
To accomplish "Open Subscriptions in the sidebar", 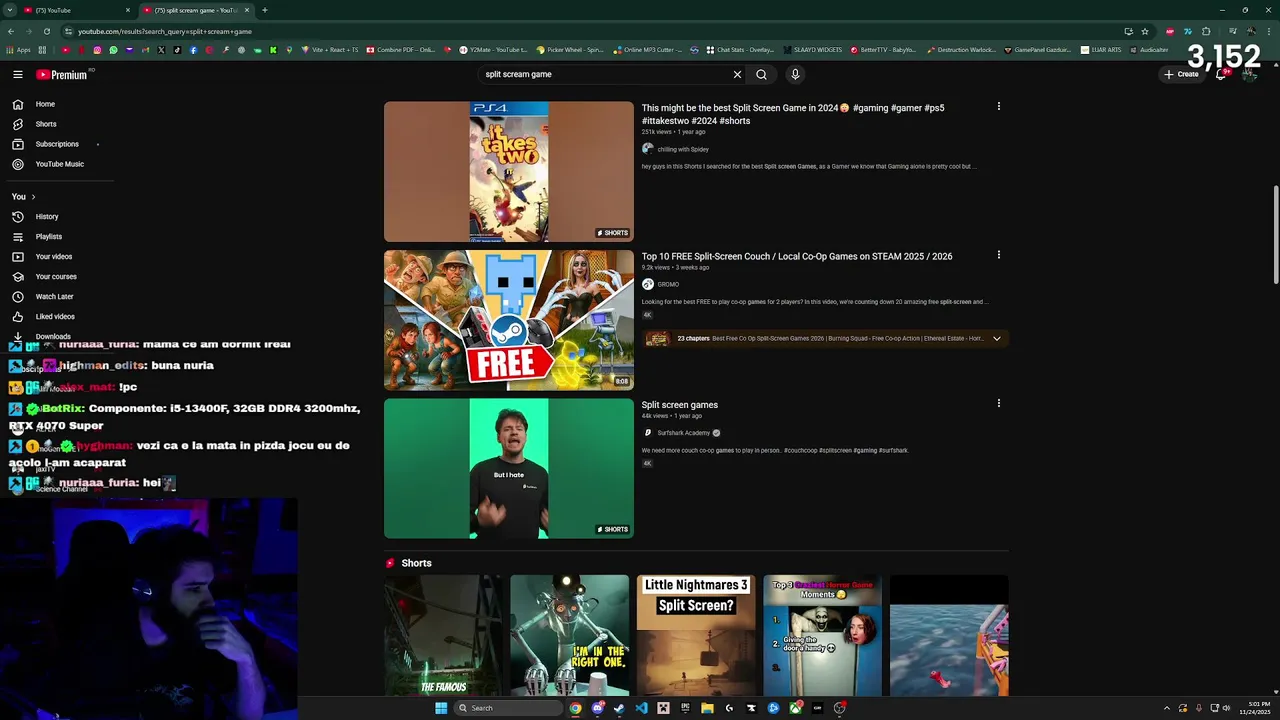I will 56,144.
